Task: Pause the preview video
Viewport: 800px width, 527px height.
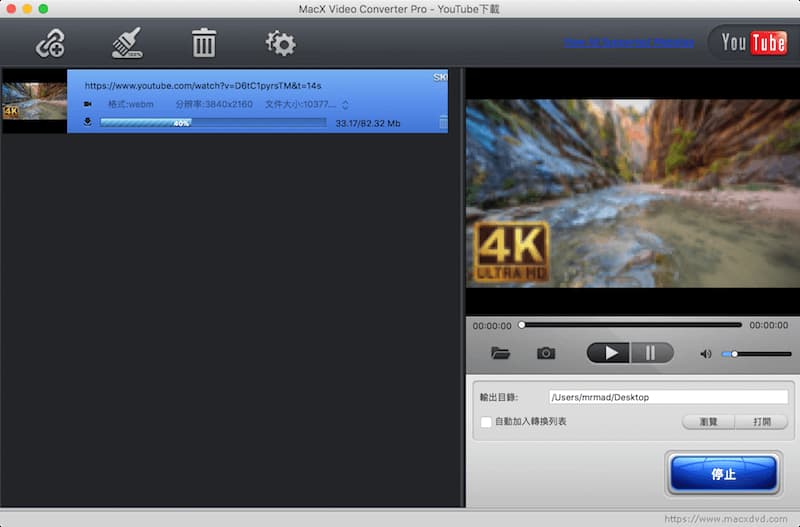Action: tap(652, 353)
